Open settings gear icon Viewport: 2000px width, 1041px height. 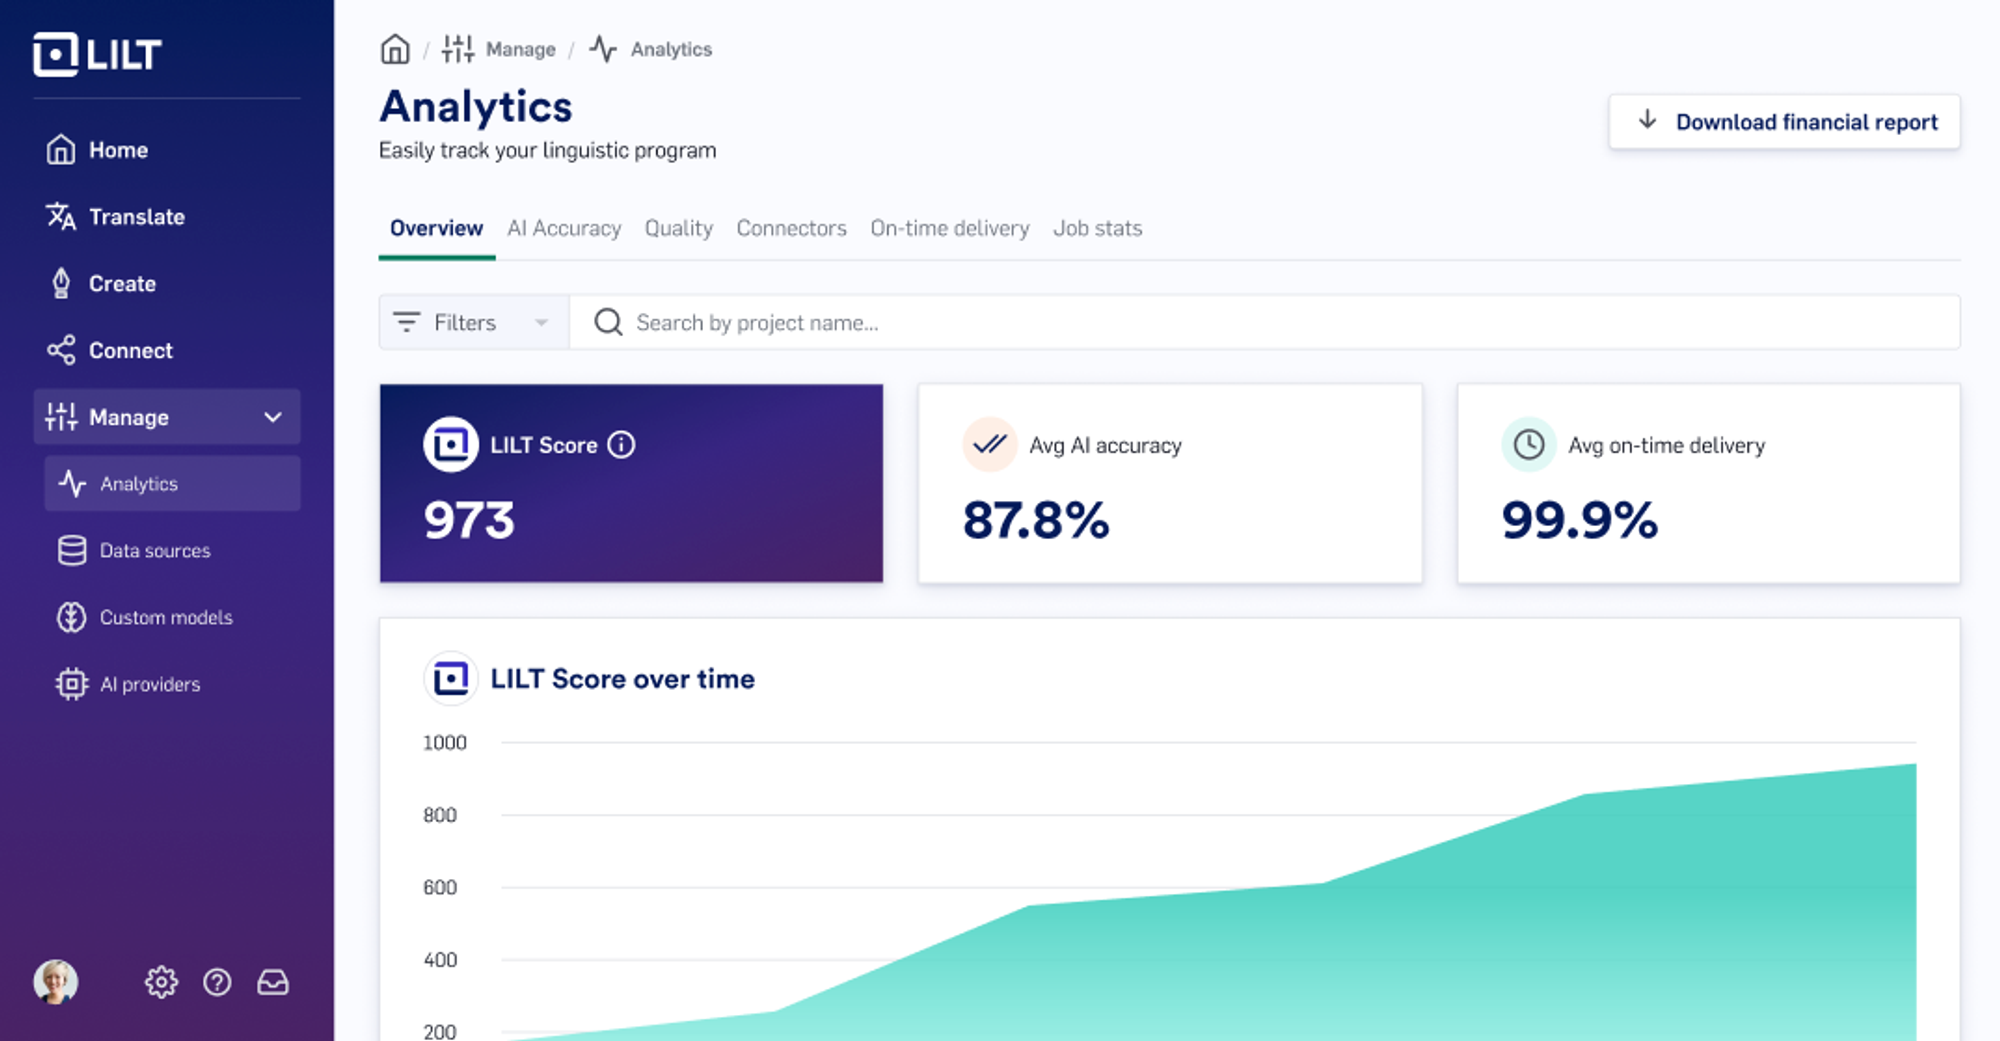pyautogui.click(x=161, y=982)
